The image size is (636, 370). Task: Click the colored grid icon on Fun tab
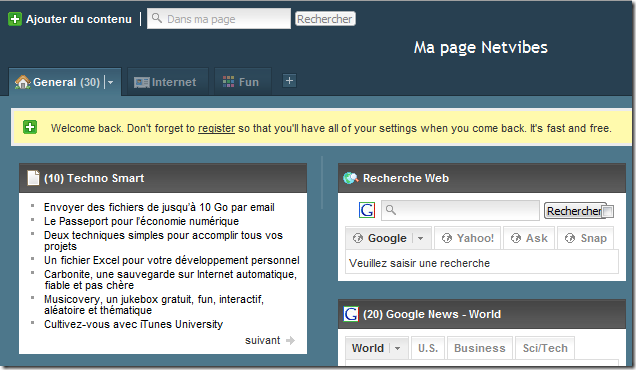[228, 82]
